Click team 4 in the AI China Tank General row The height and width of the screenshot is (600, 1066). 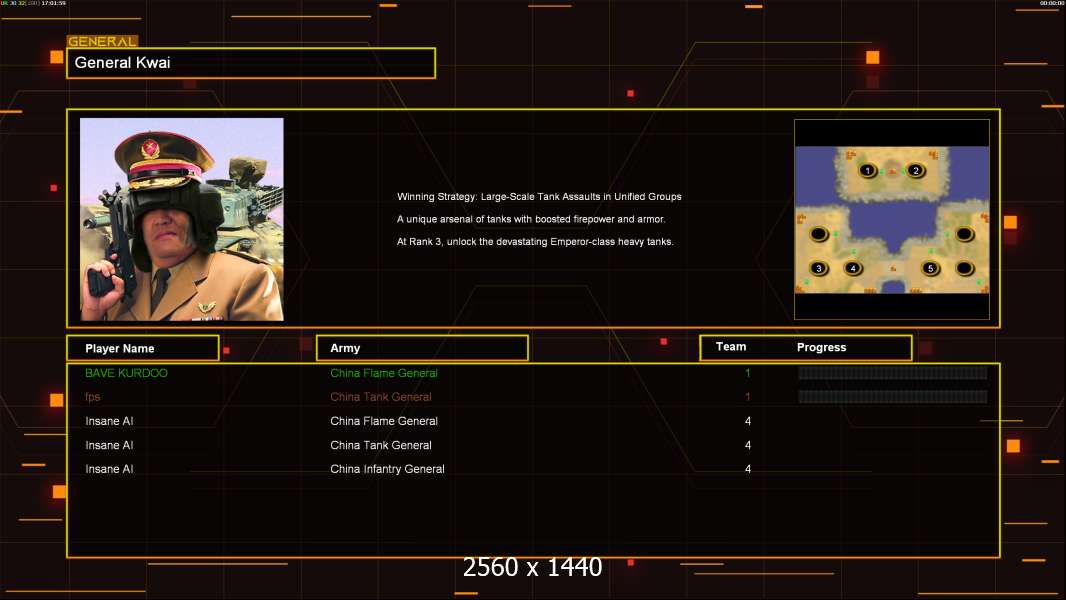point(748,445)
